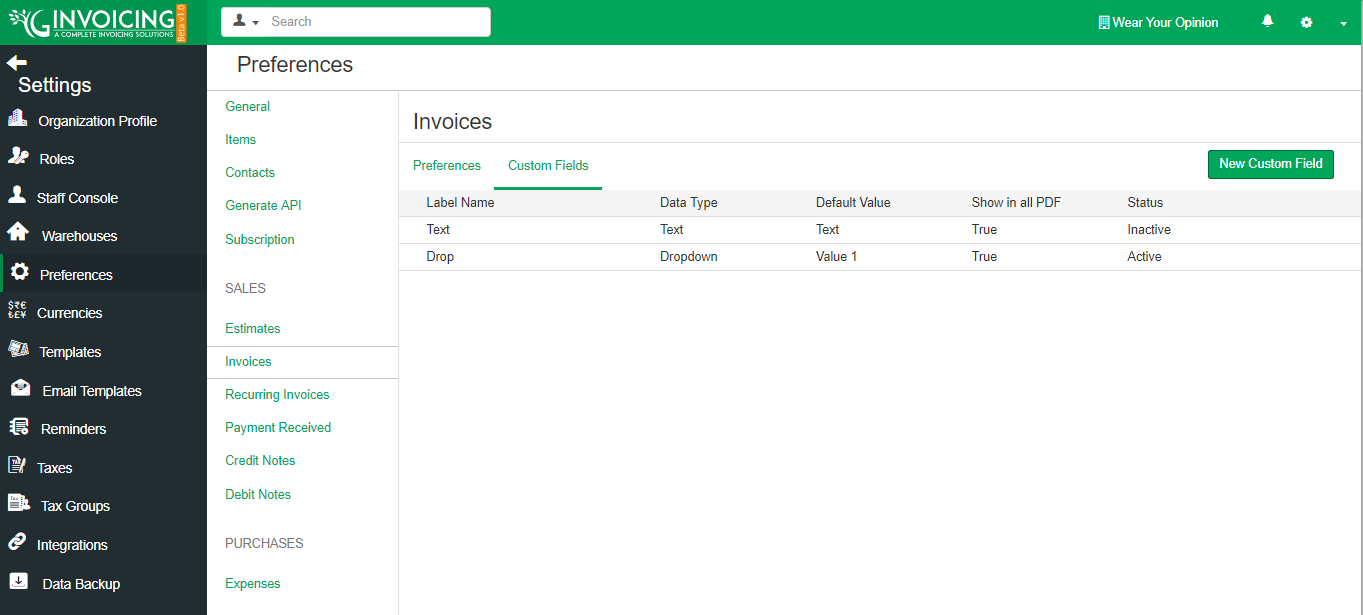Go to Email Templates label
This screenshot has width=1363, height=615.
[92, 391]
